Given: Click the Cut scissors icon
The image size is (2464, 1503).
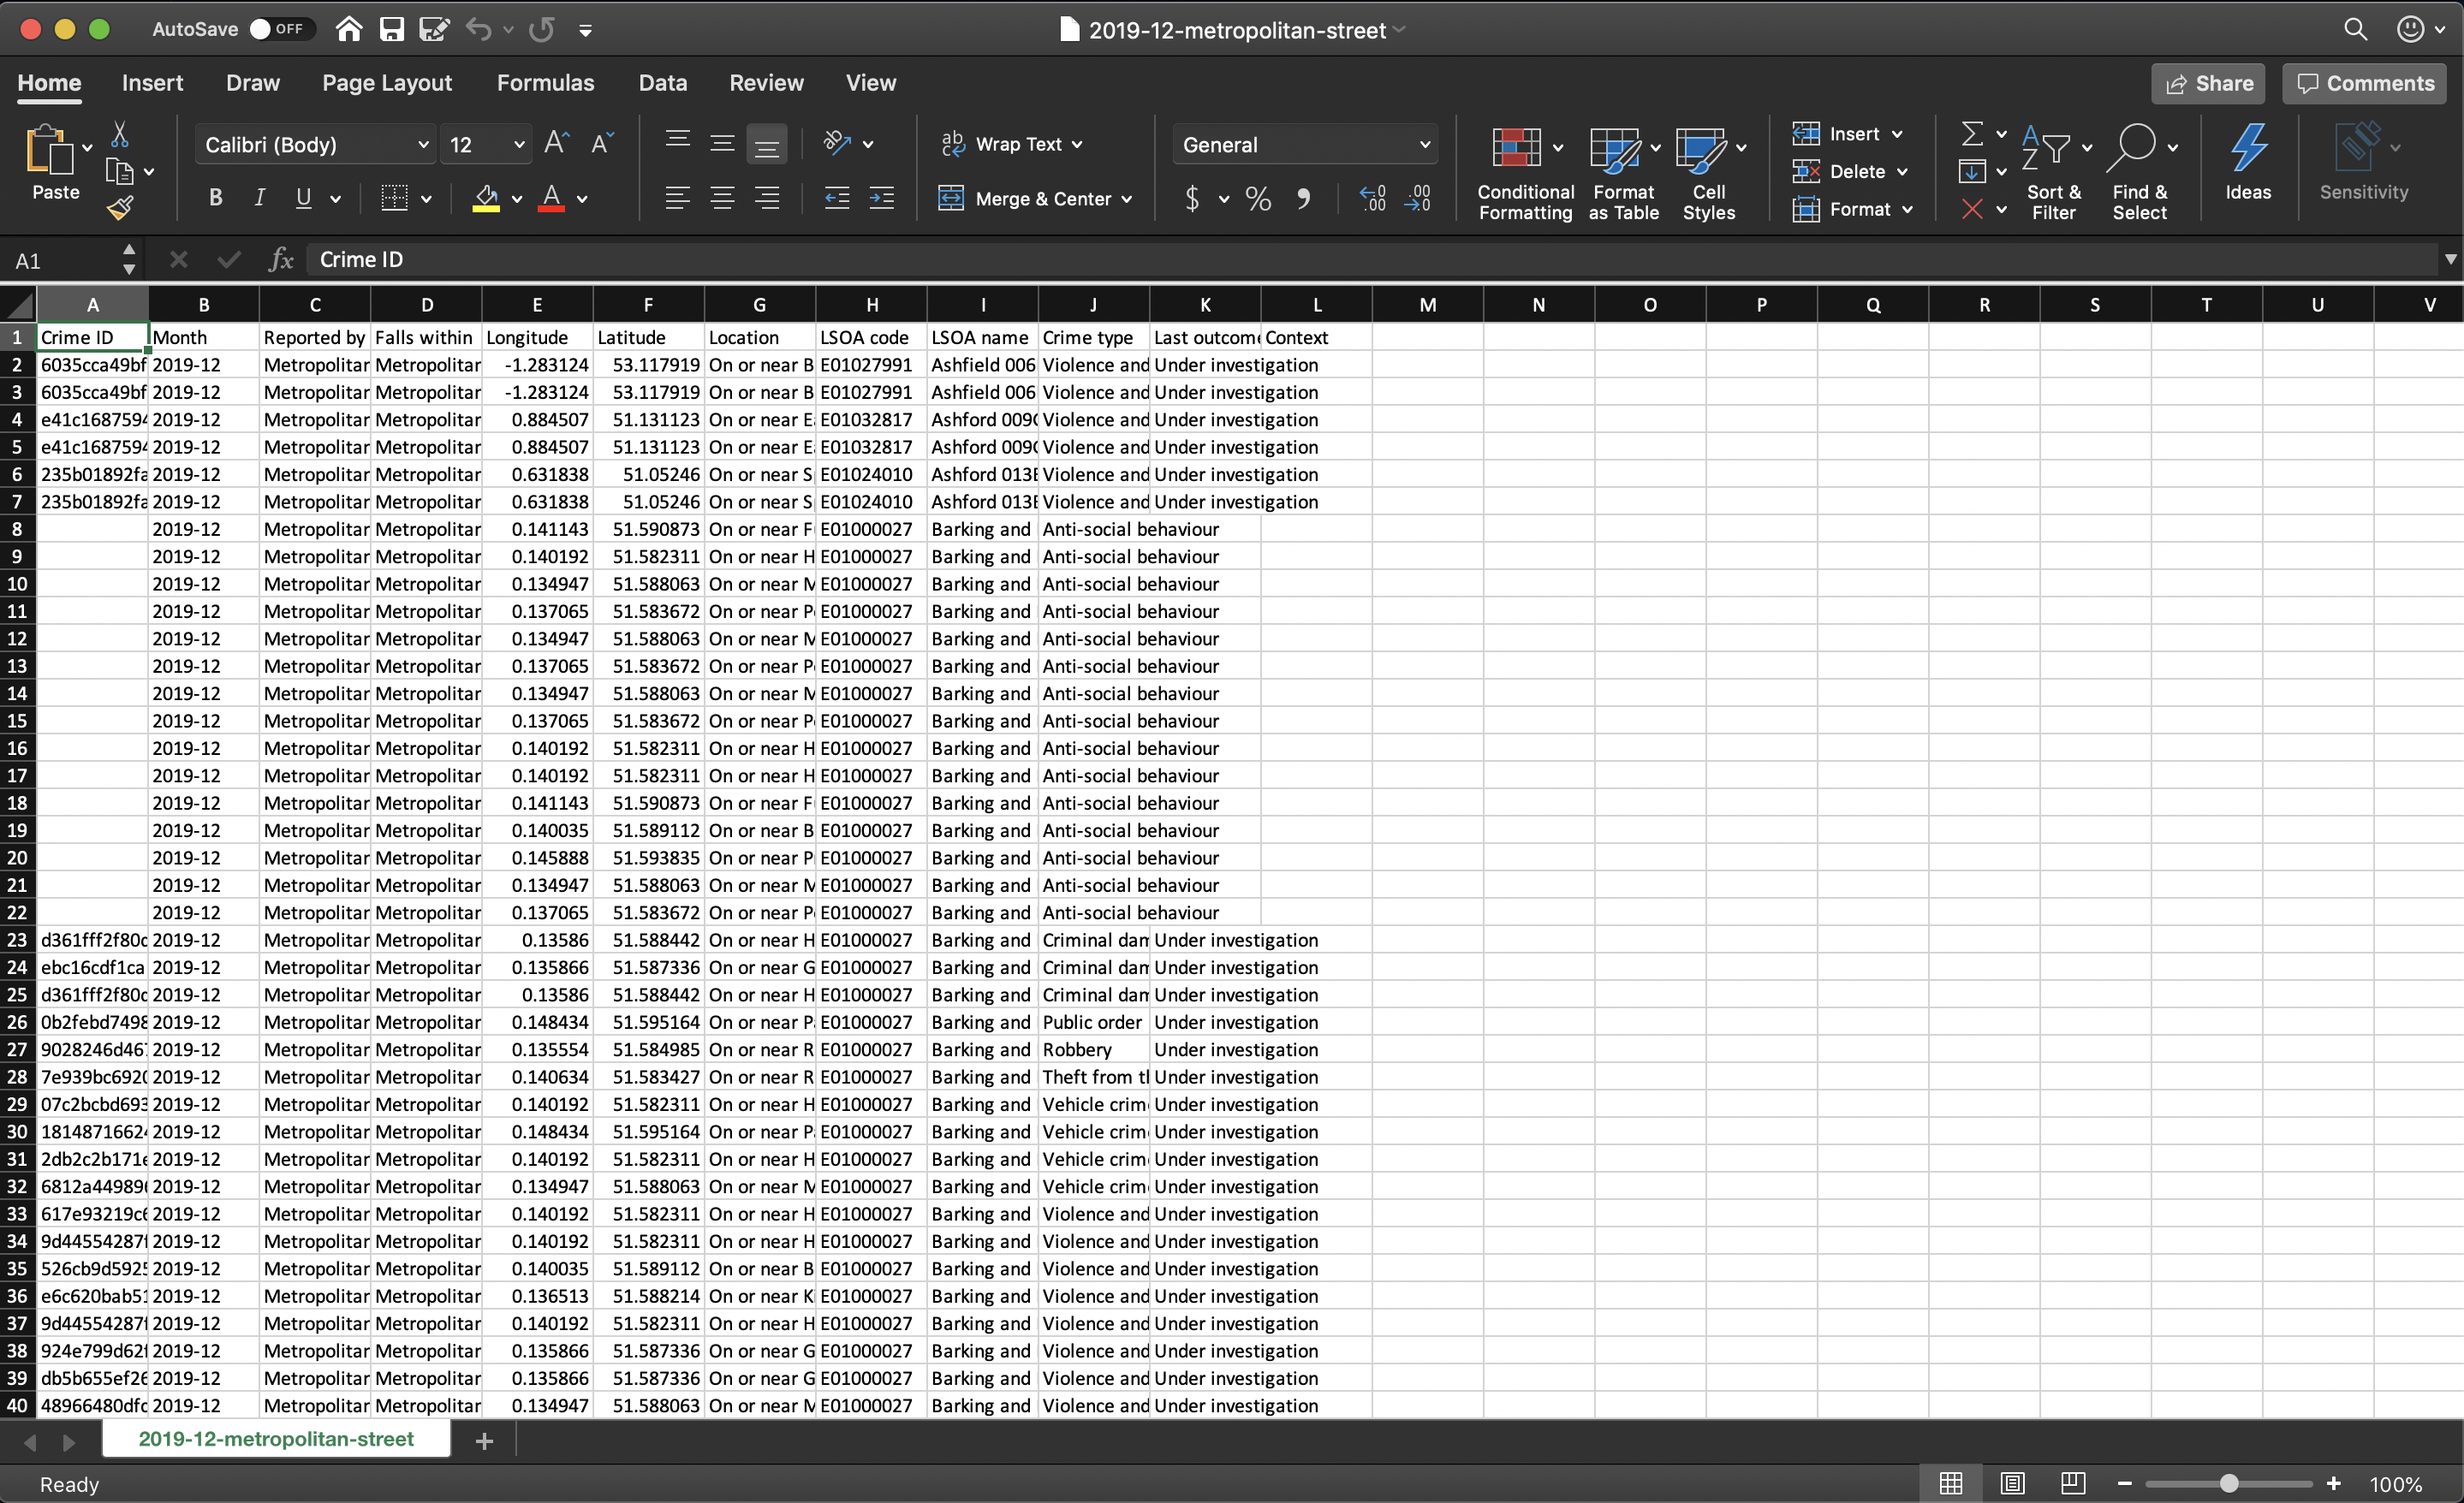Looking at the screenshot, I should [120, 134].
